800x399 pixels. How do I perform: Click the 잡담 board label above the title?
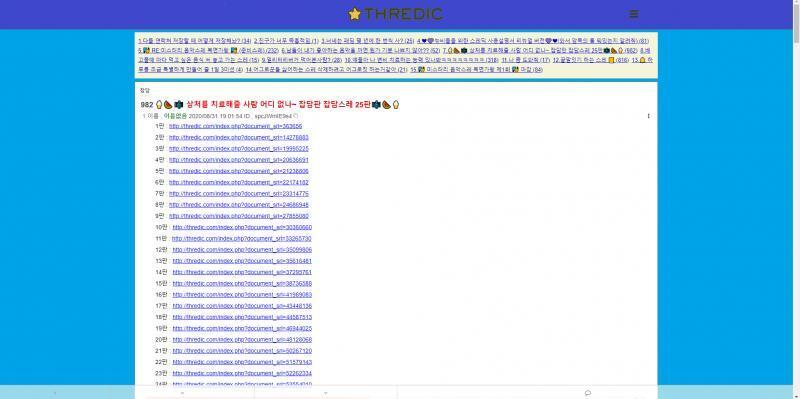(145, 90)
